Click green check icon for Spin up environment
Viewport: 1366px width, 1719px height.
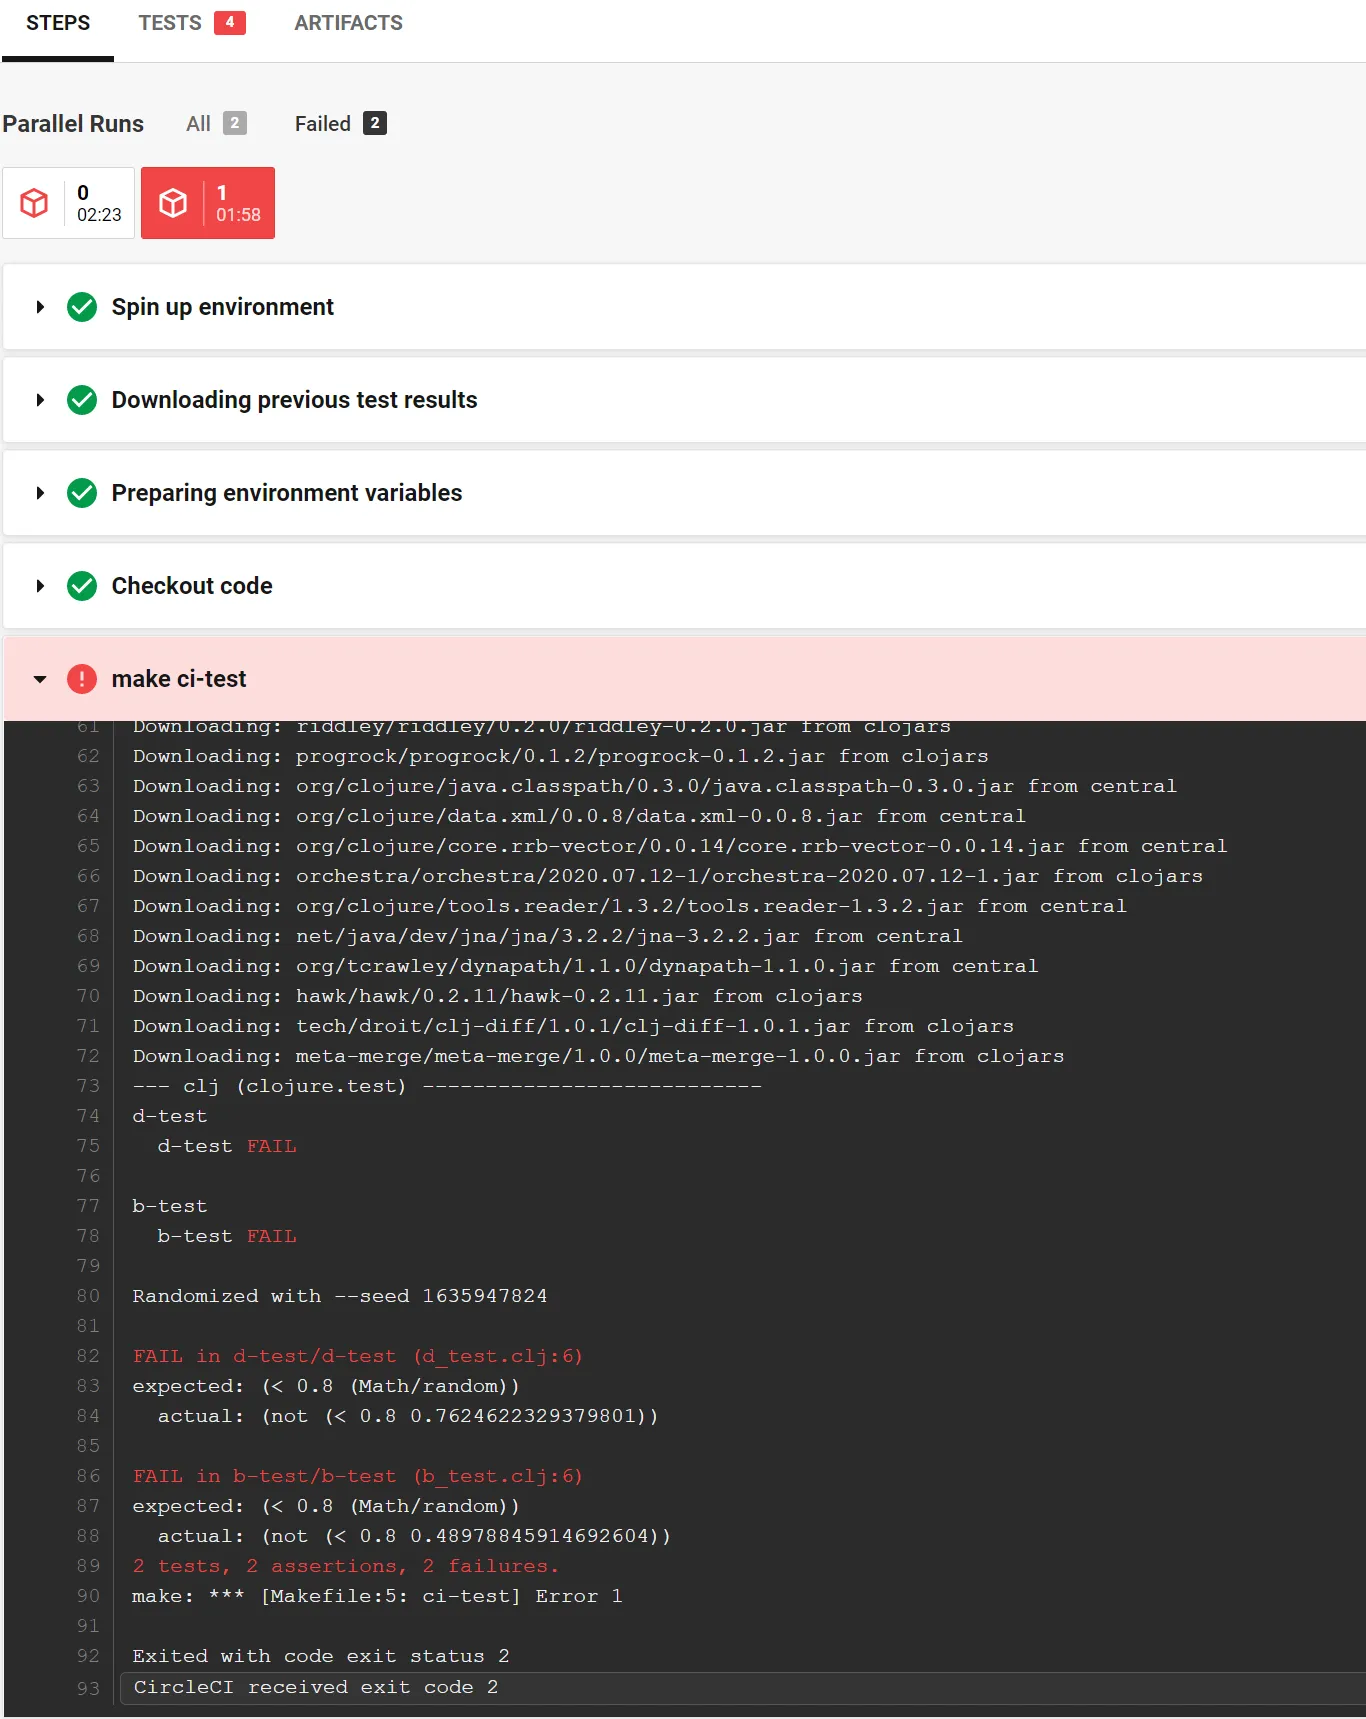pos(82,307)
